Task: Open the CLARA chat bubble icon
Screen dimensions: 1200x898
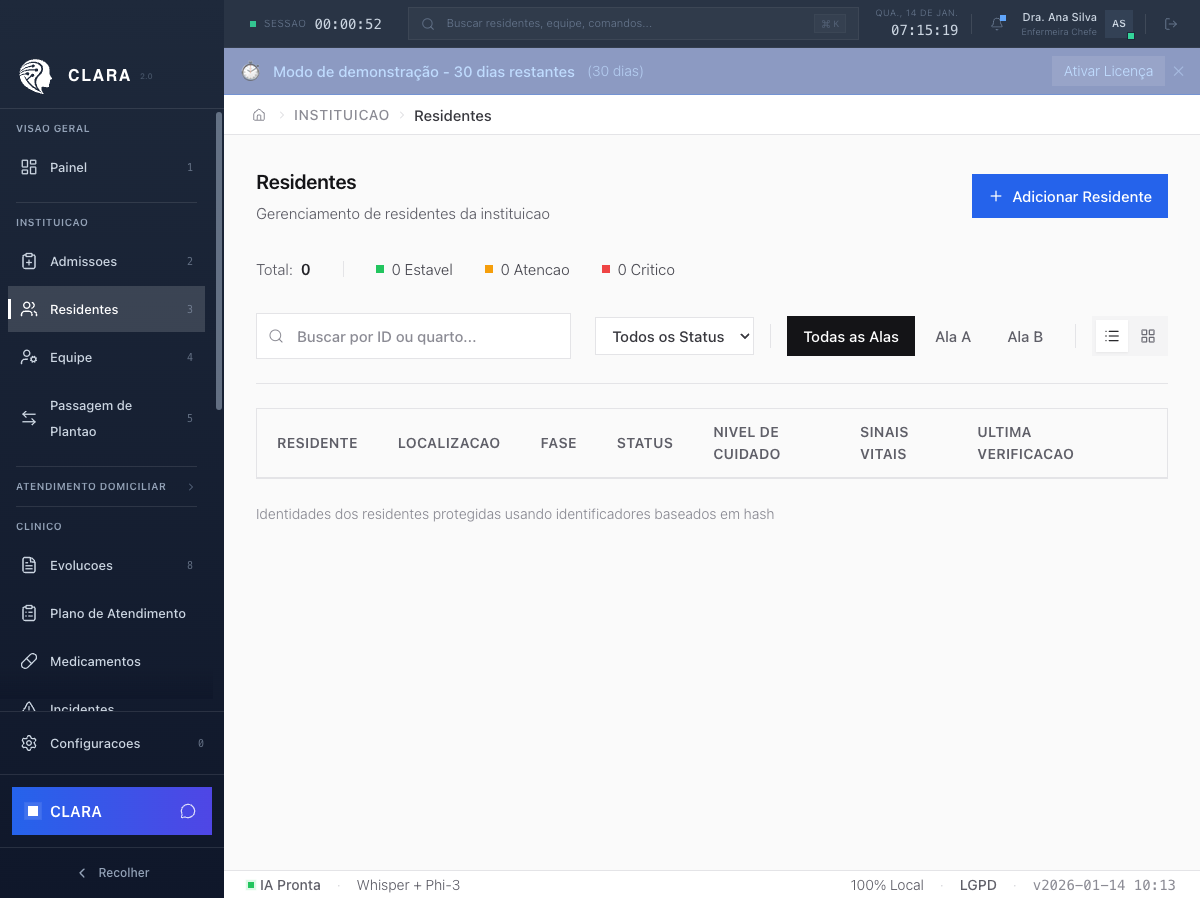Action: tap(187, 811)
